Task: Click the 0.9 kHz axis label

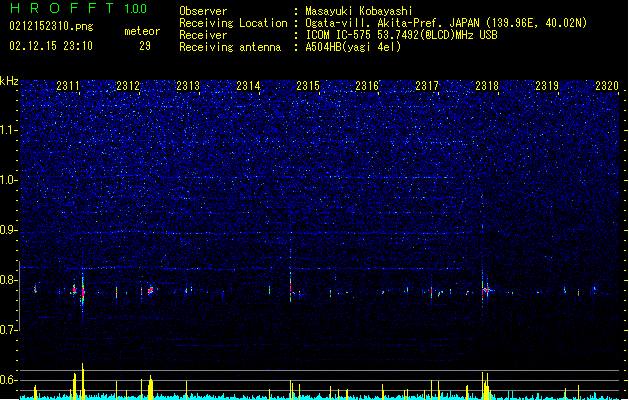Action: click(8, 230)
